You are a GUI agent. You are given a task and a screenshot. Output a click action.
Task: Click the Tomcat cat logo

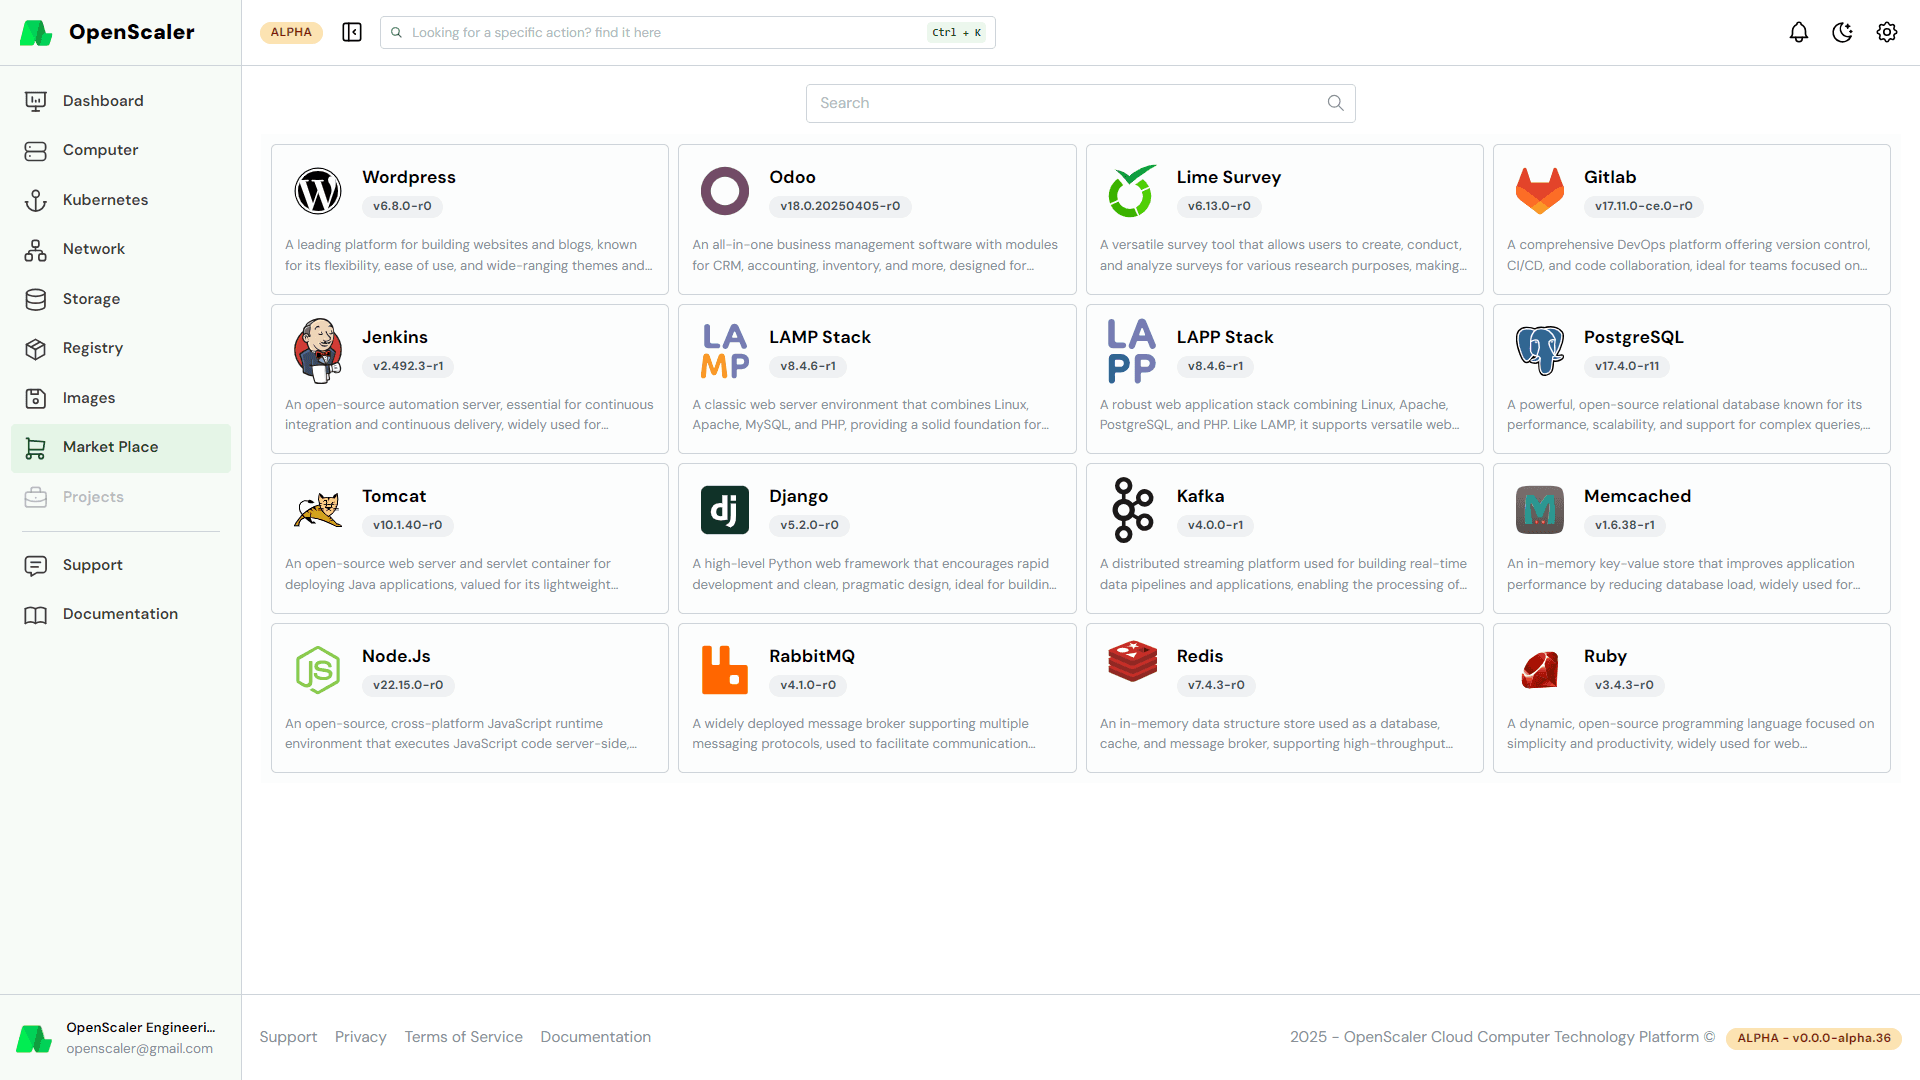(318, 510)
